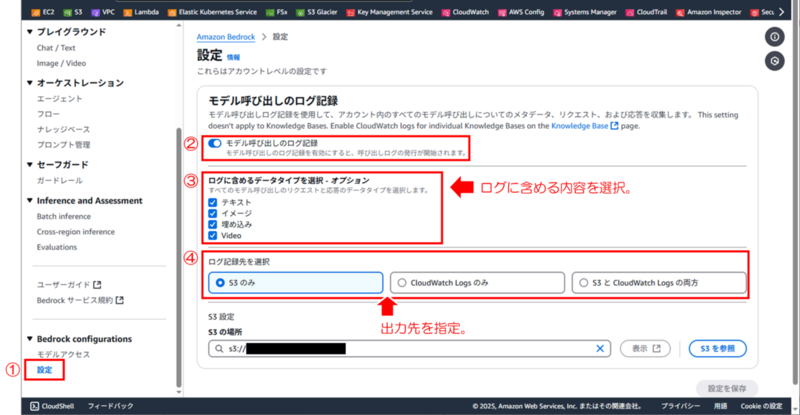Select the S3 のみ radio option
Screen dimensions: 800x415
(295, 283)
